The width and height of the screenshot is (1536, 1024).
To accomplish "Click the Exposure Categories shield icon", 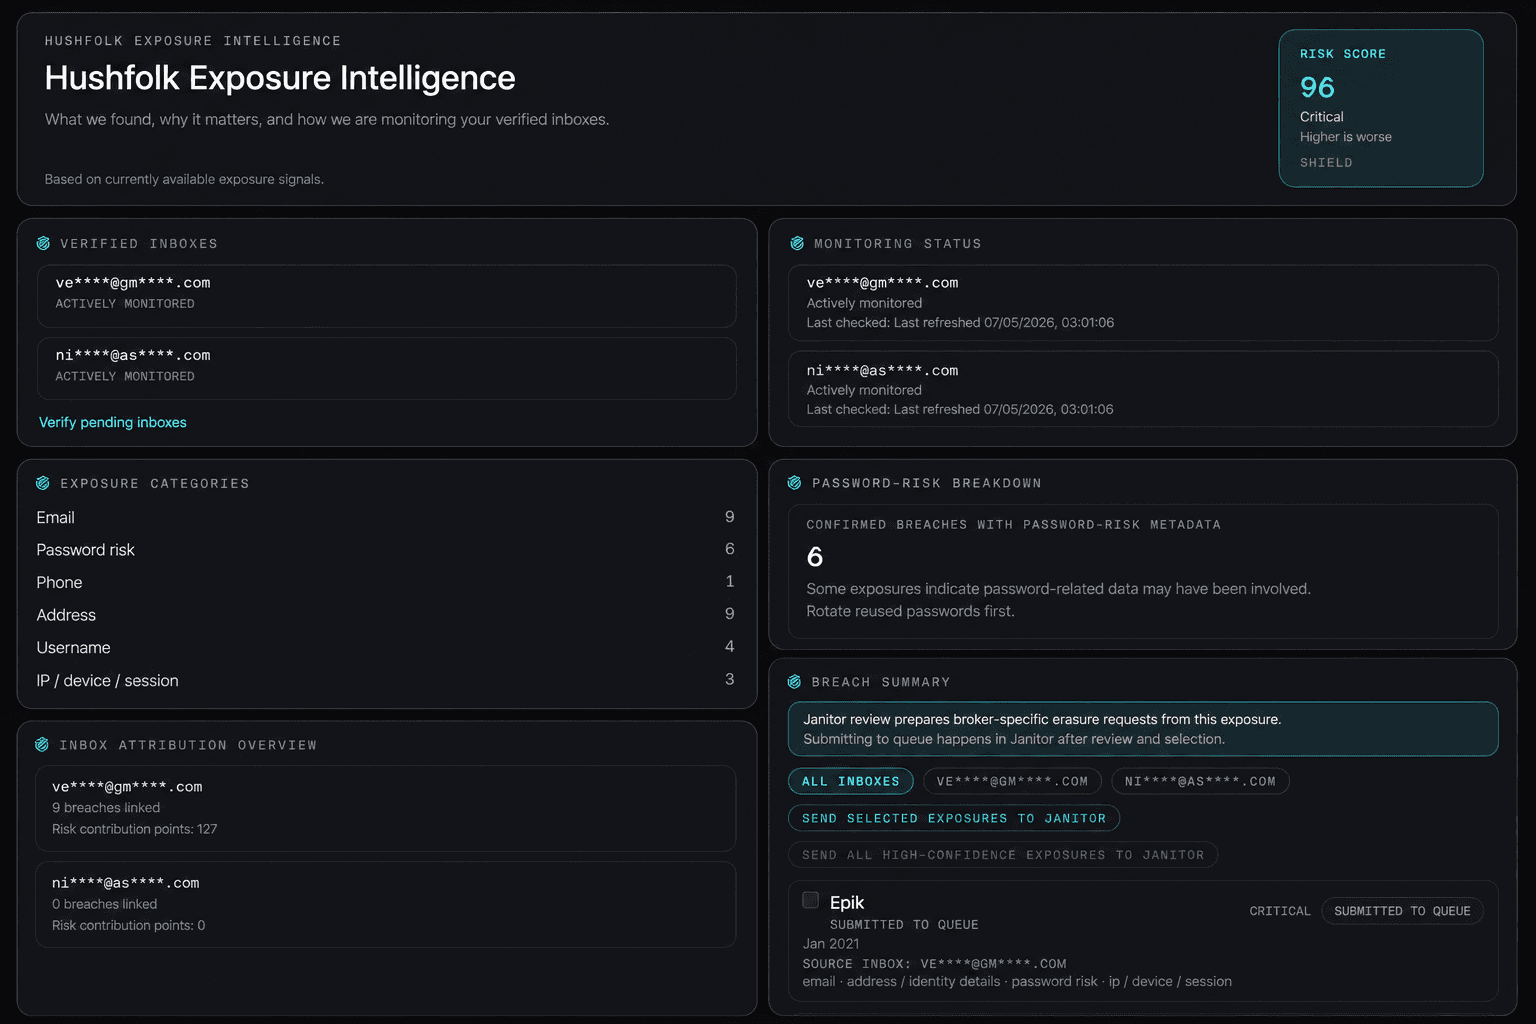I will pyautogui.click(x=43, y=483).
